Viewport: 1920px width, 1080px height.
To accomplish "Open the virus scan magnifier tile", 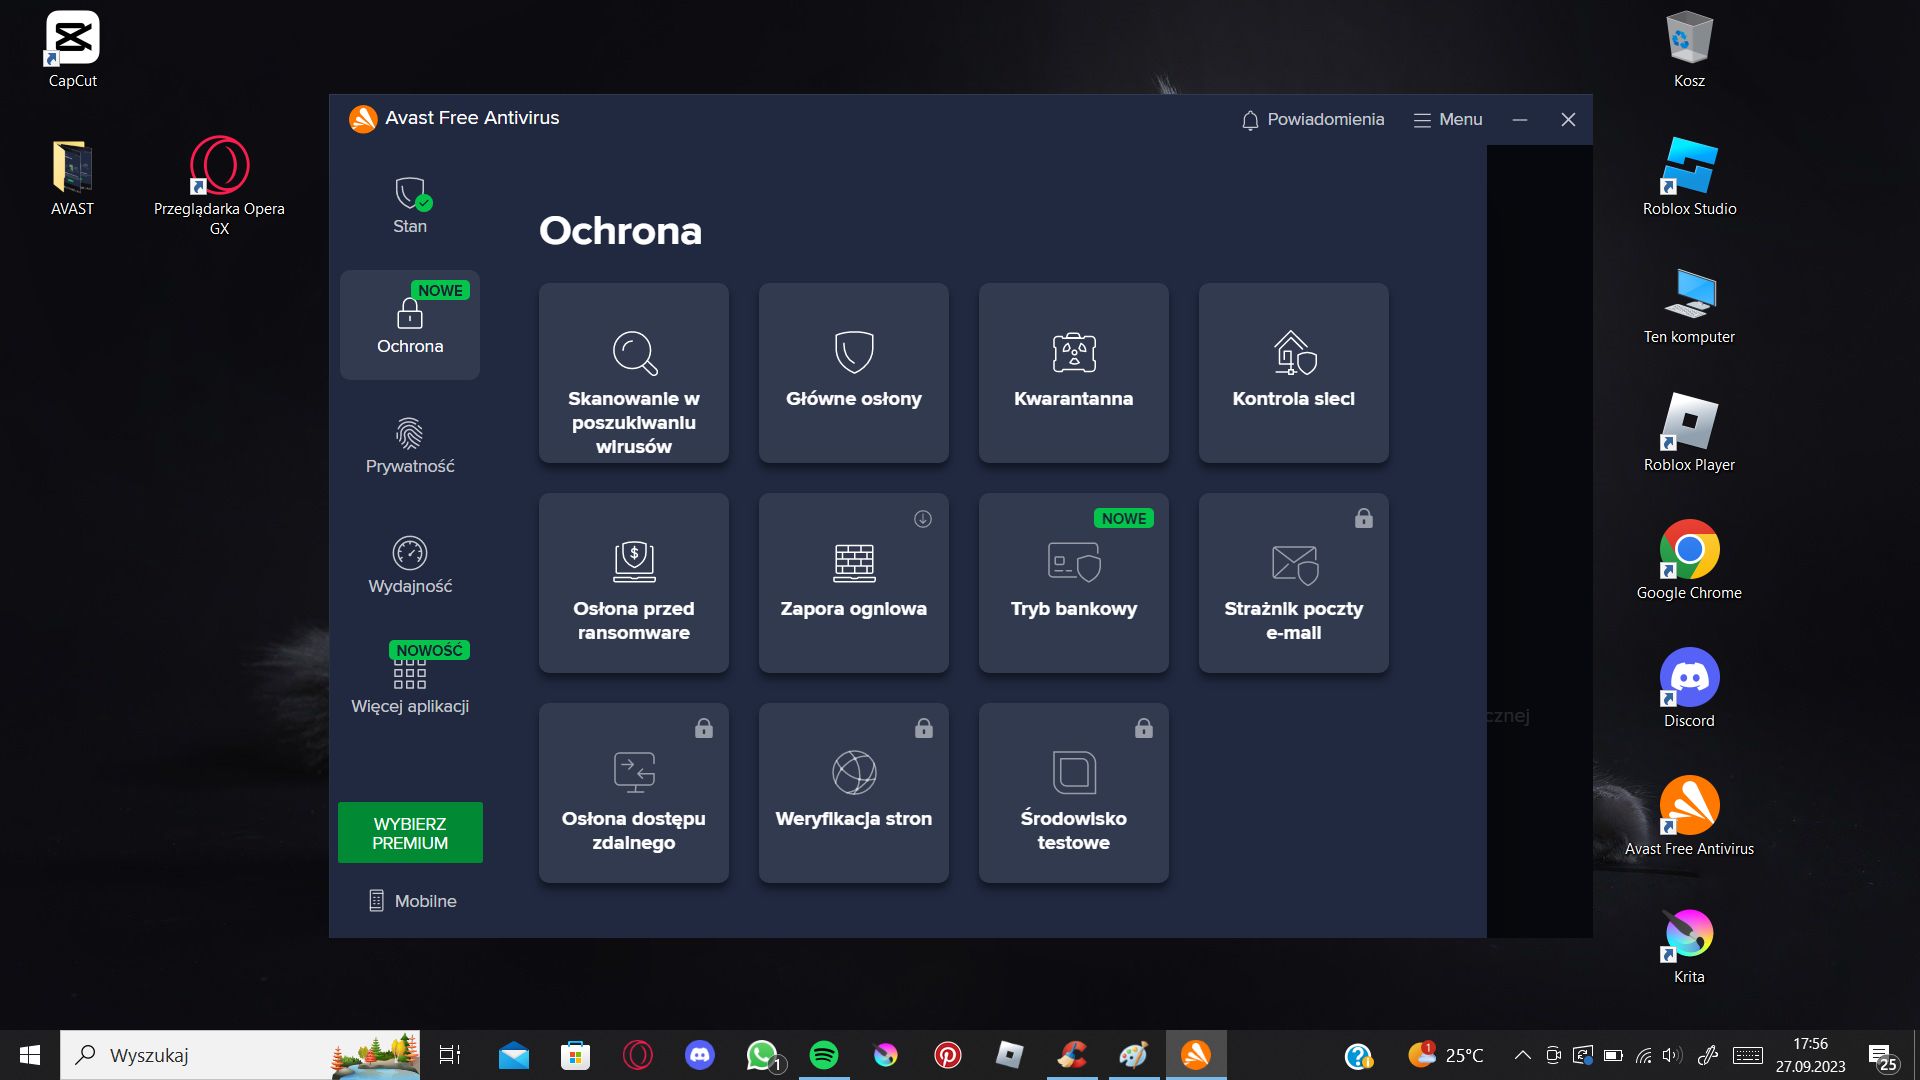I will [x=633, y=373].
